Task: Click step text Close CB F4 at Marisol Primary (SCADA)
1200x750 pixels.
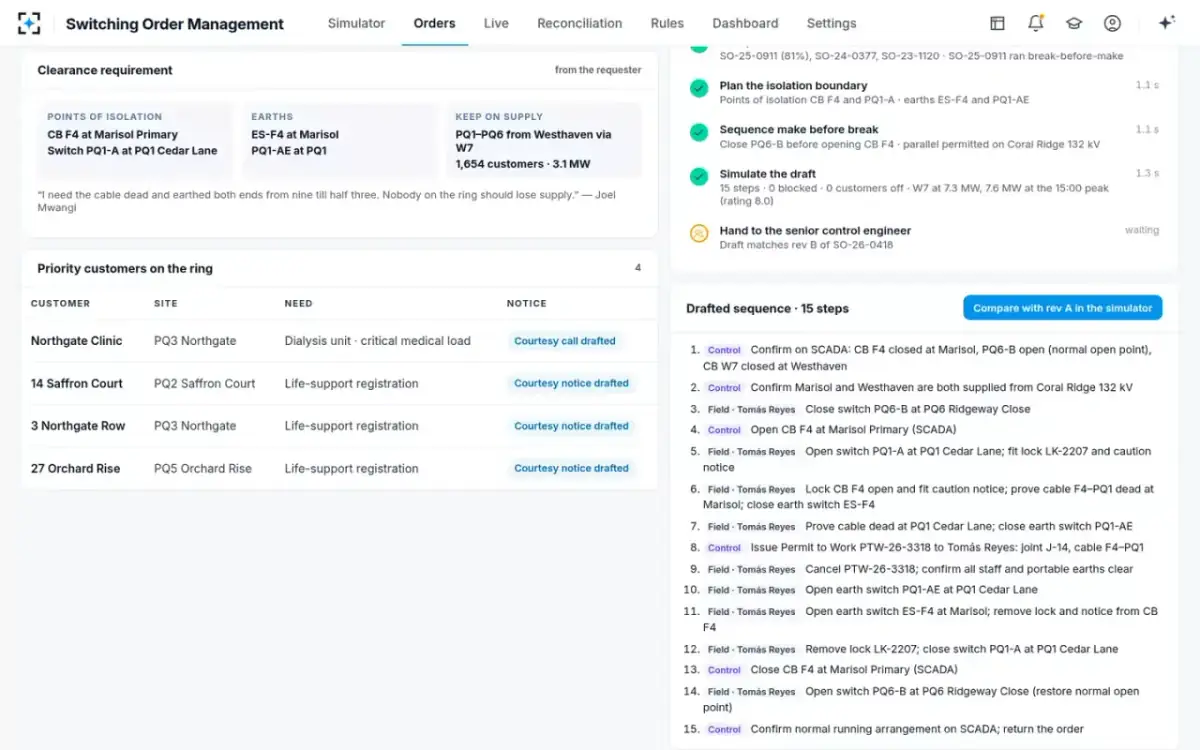Action: click(x=854, y=670)
